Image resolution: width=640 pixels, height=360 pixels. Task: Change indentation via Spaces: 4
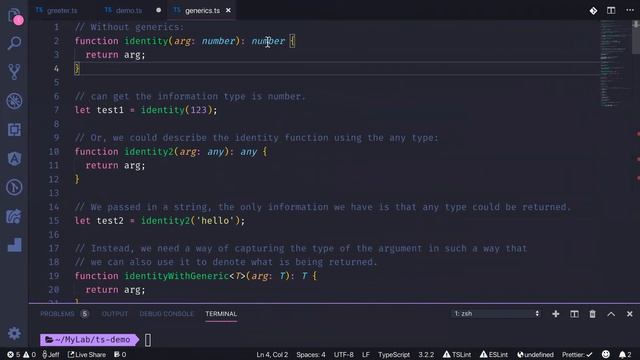311,354
